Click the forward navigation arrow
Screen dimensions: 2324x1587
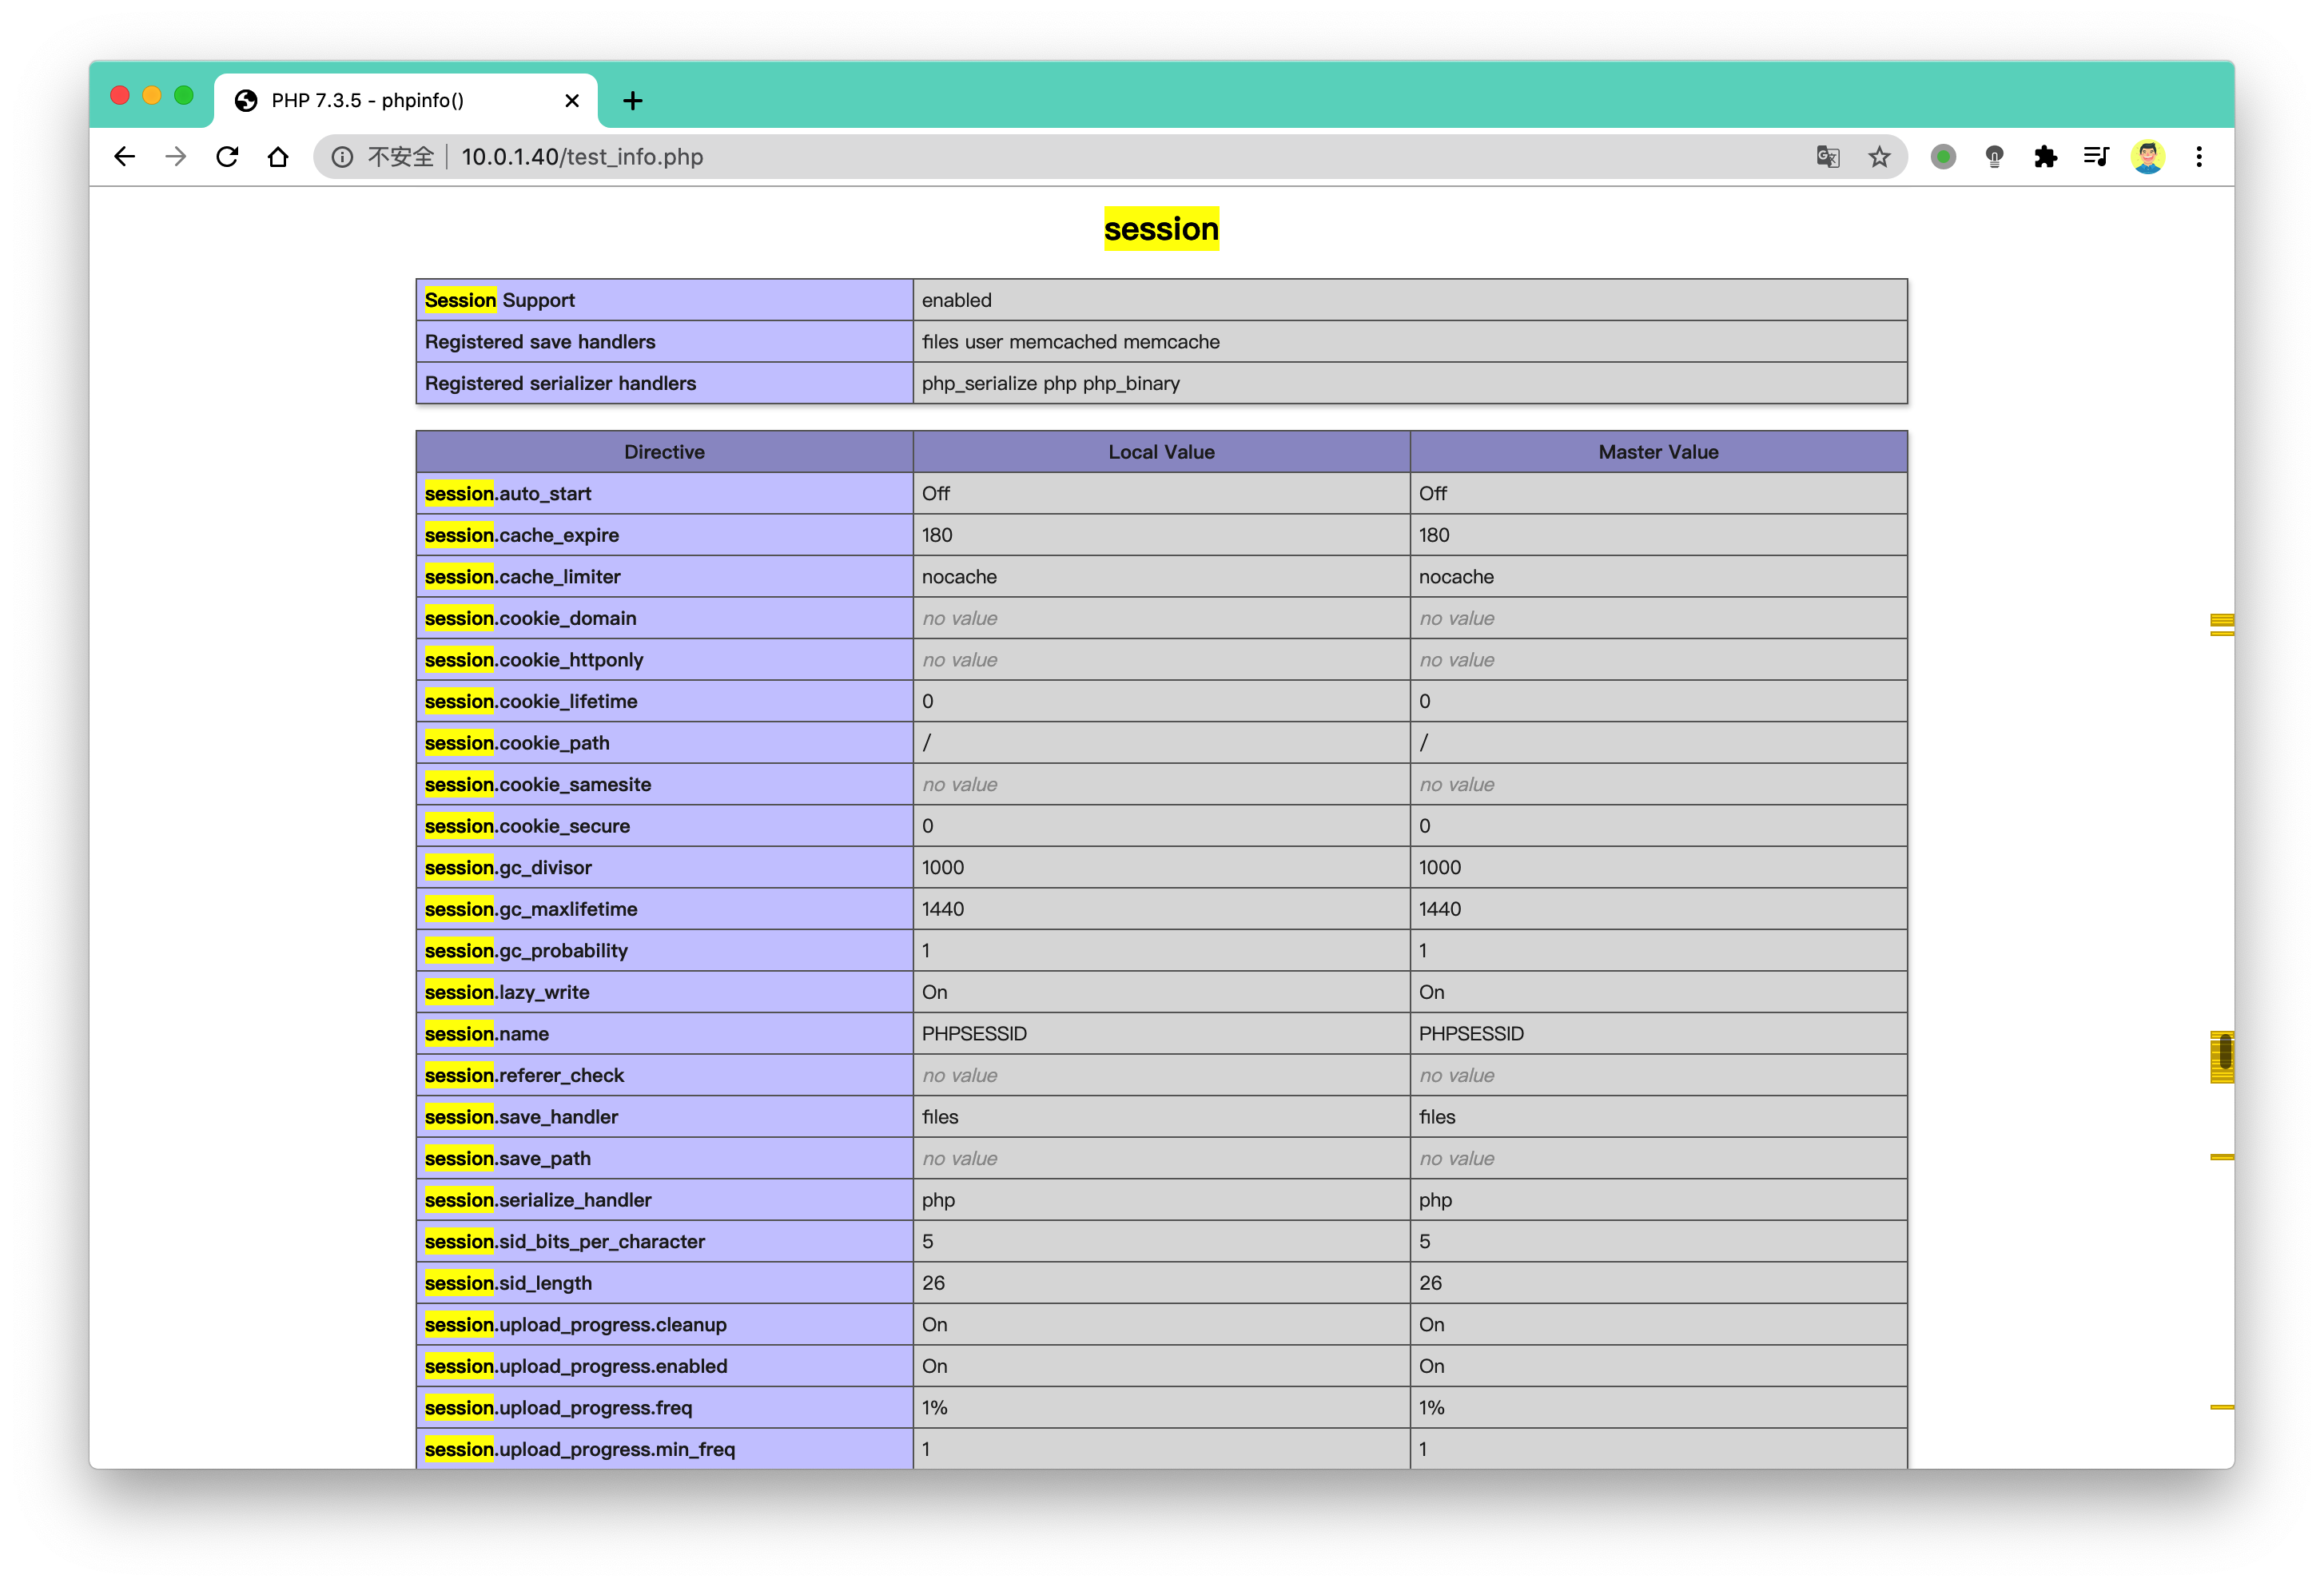(176, 157)
